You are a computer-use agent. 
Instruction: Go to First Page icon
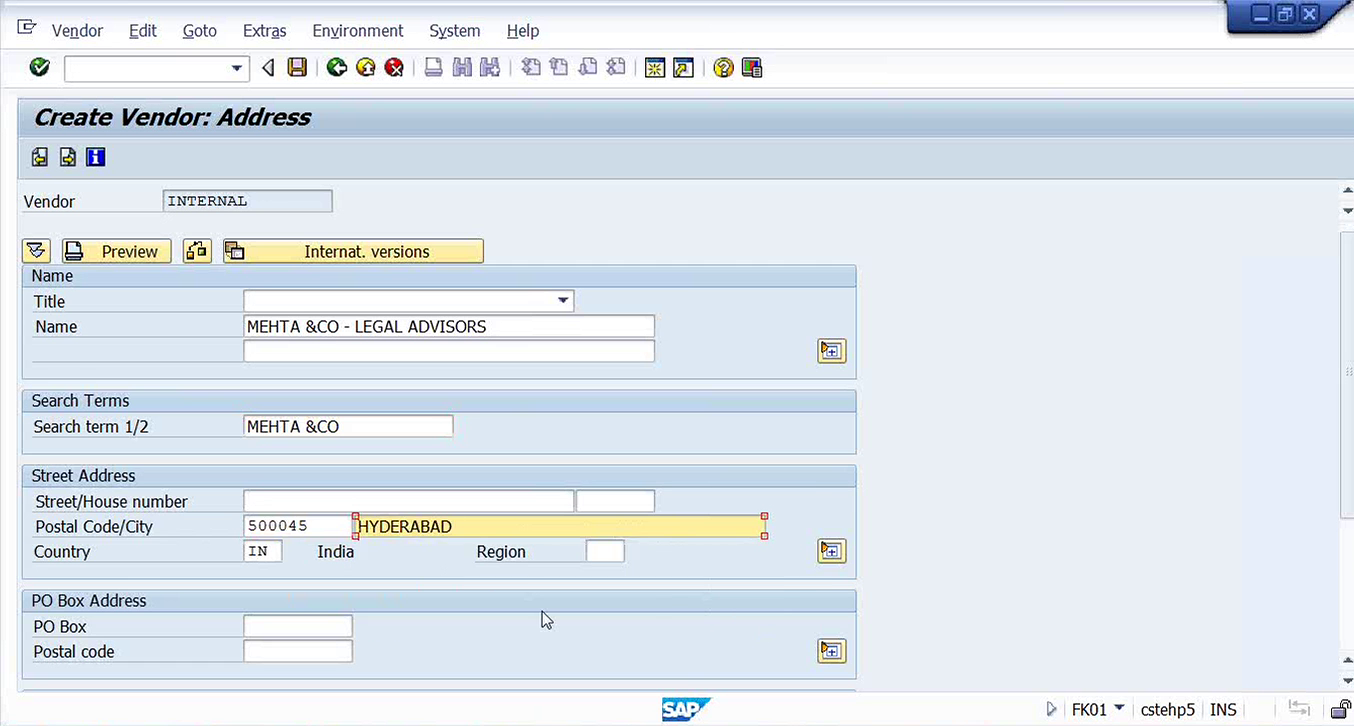531,68
